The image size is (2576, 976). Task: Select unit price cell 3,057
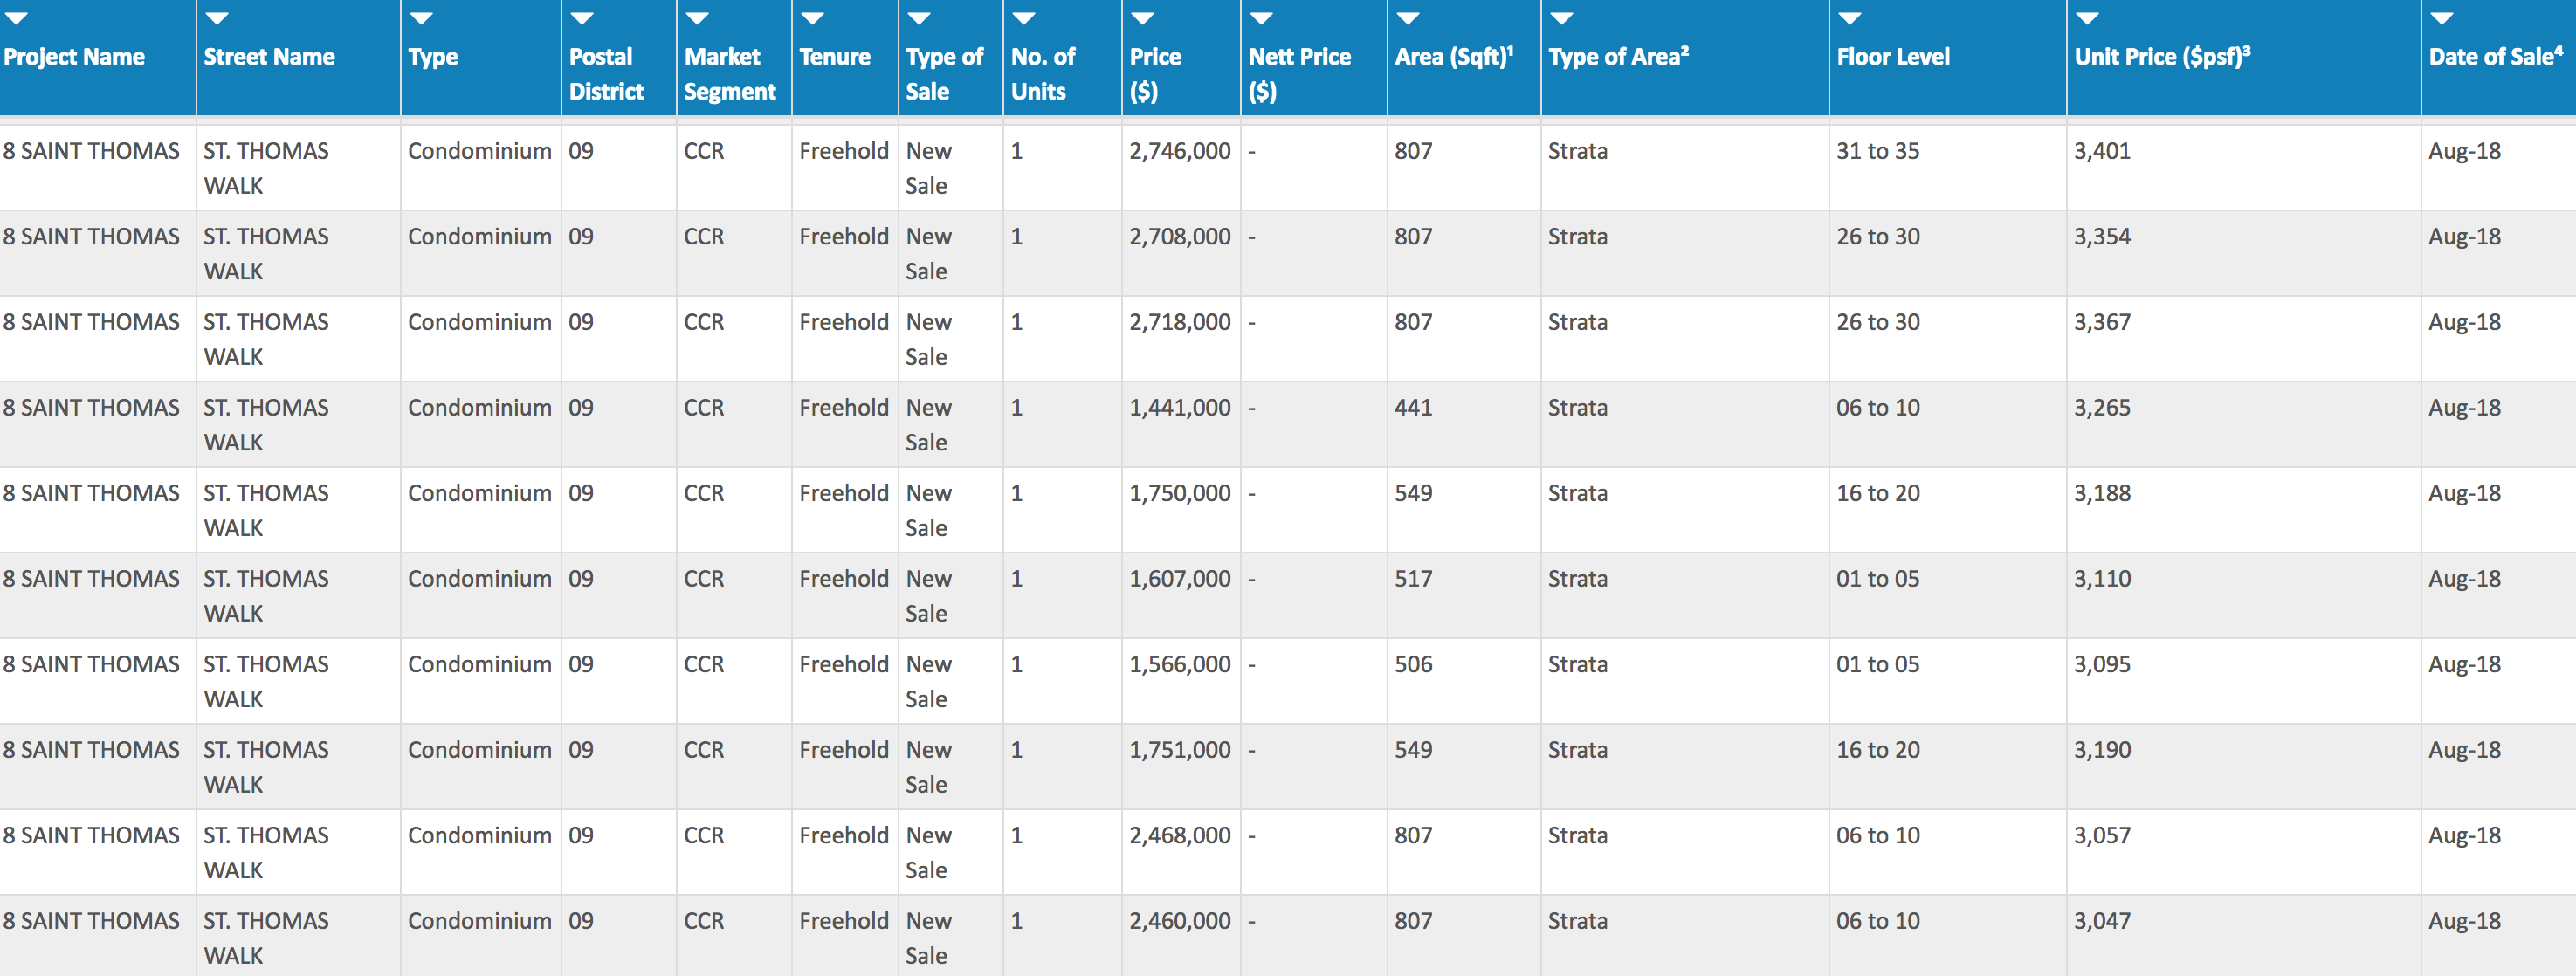pos(2102,835)
